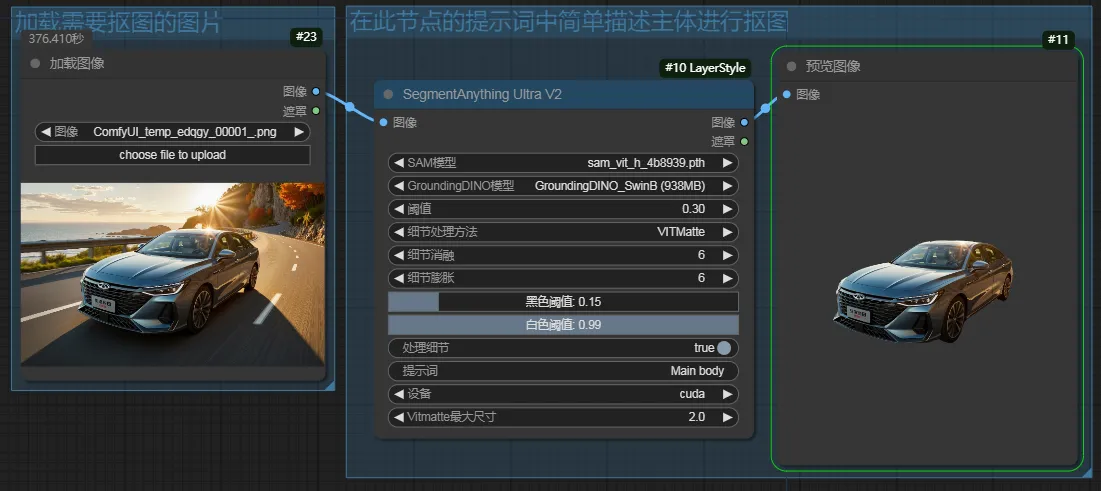Click the 提示词 Main body text field
The image size is (1101, 491).
[x=563, y=371]
